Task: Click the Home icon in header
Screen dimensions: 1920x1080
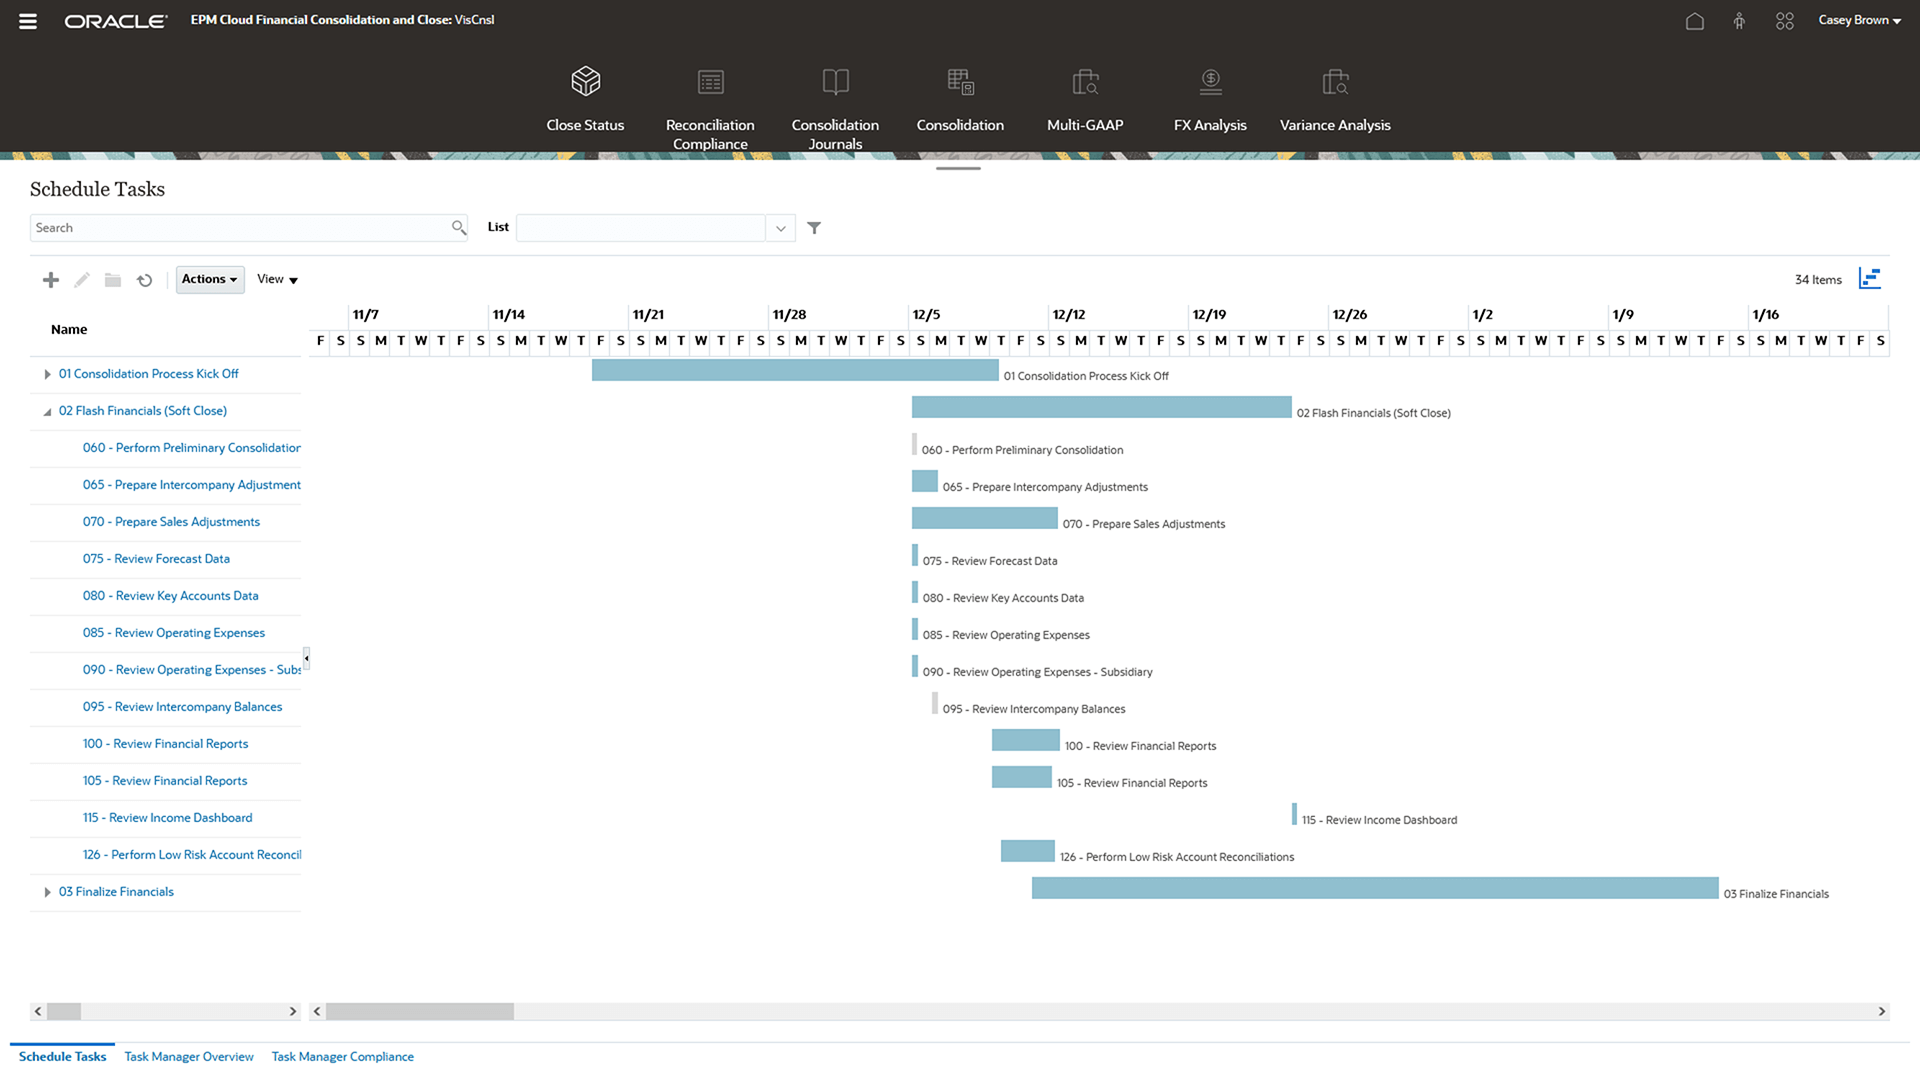Action: click(x=1694, y=21)
